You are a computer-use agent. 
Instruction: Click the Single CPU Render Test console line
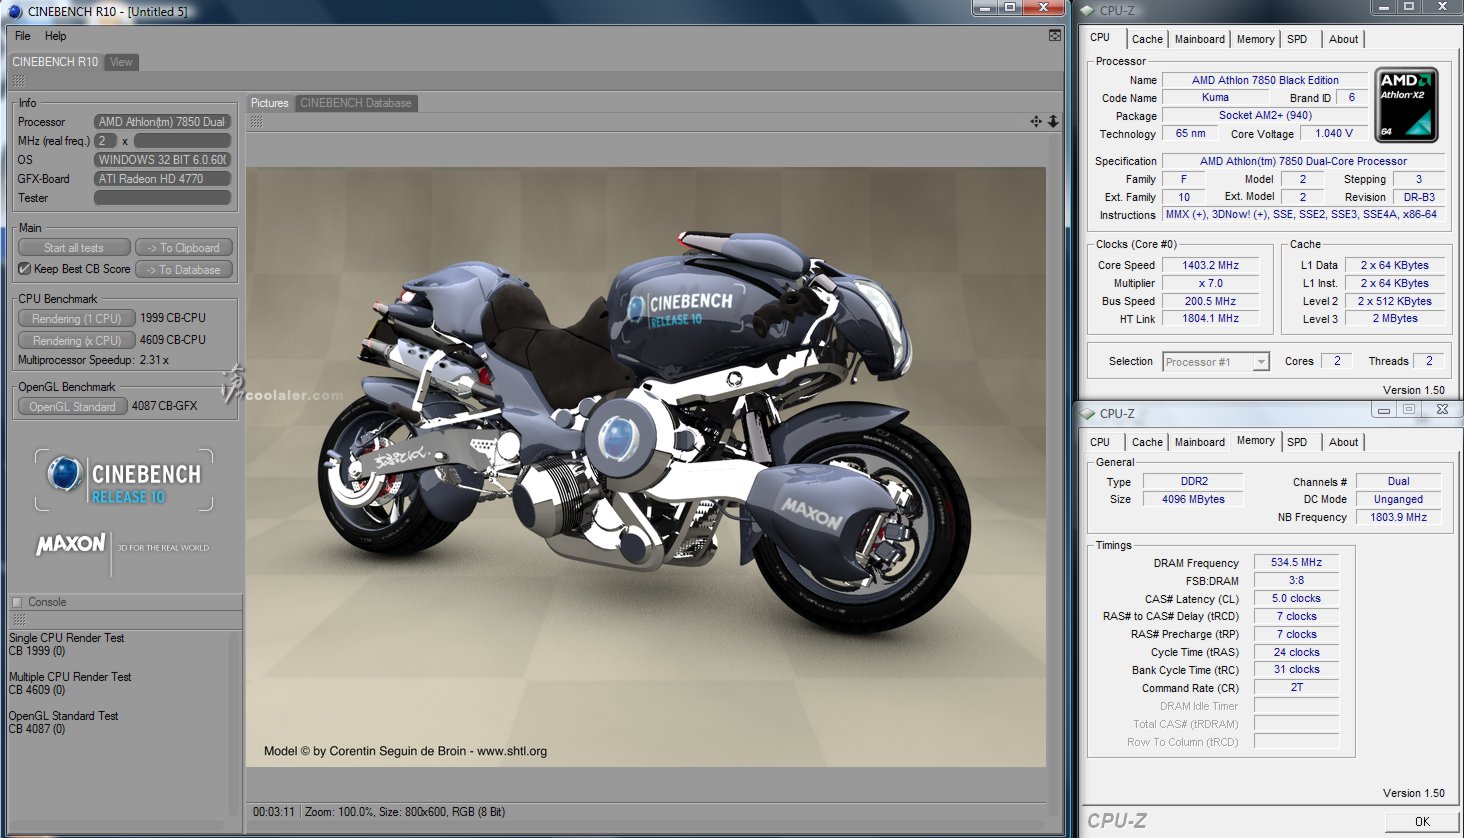(66, 638)
